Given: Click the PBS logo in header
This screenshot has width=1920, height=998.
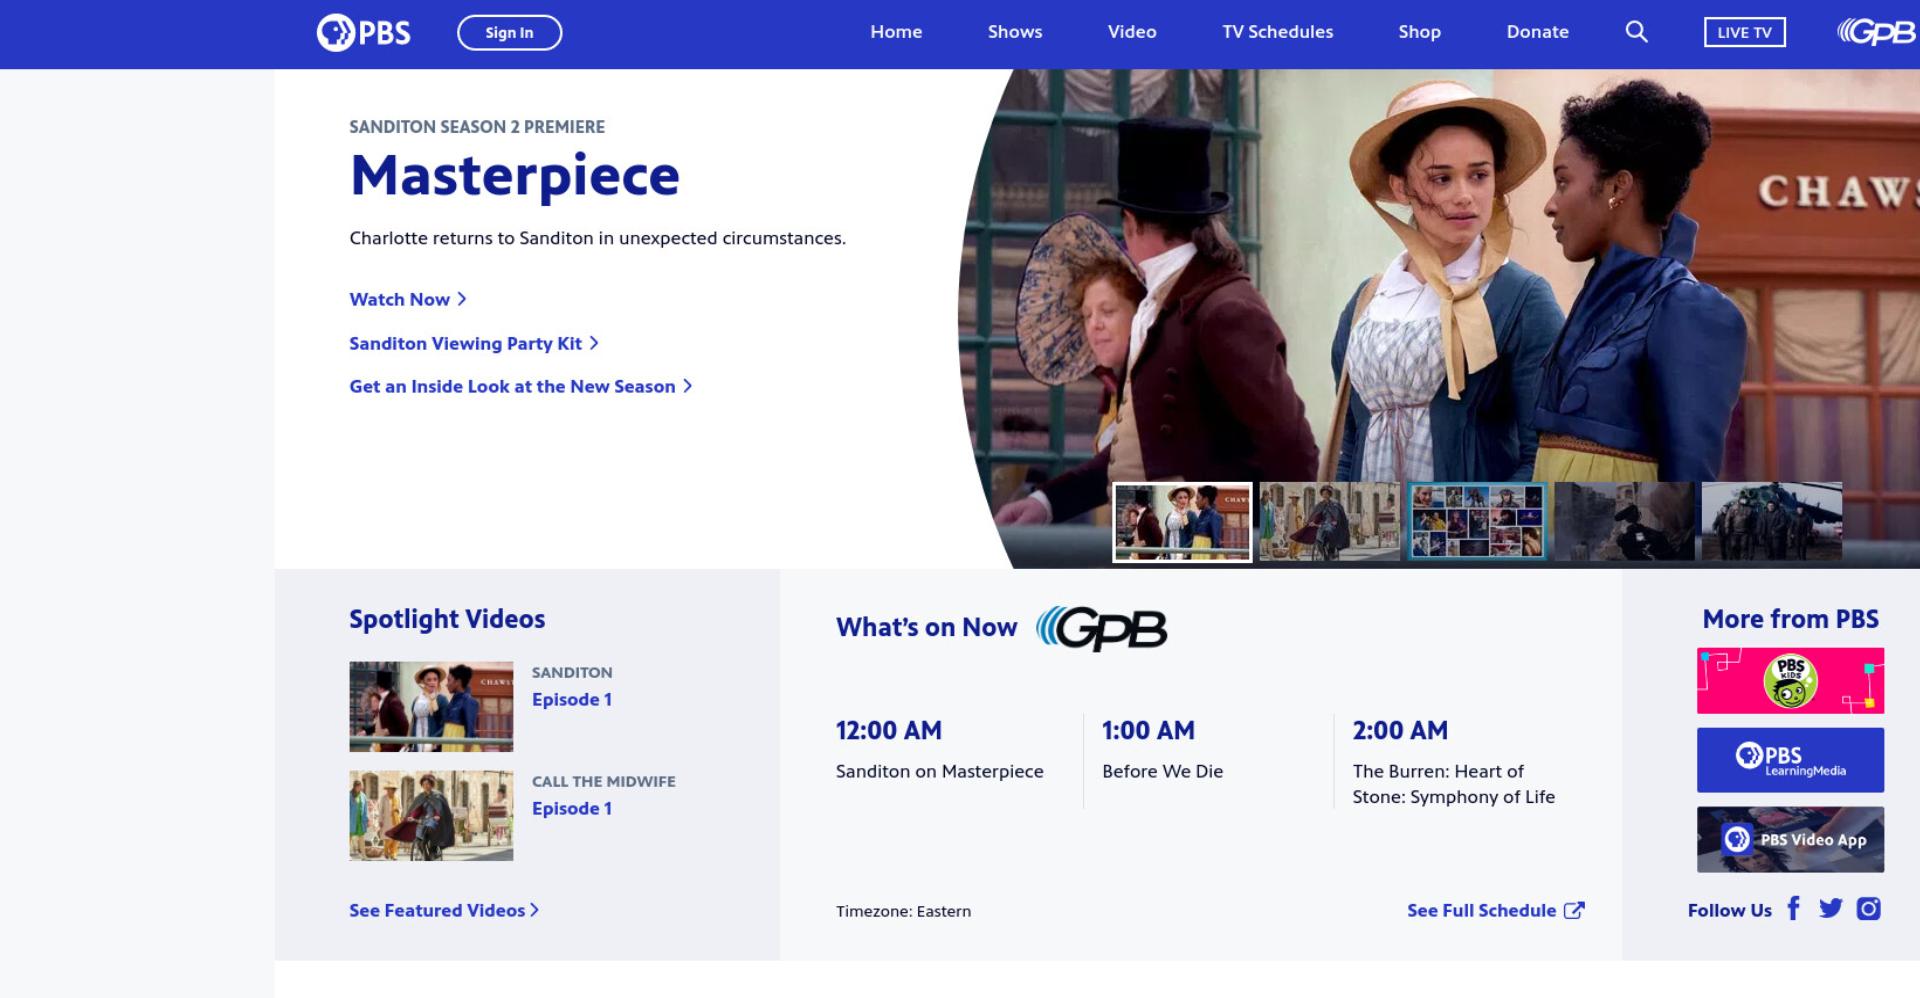Looking at the screenshot, I should [363, 33].
